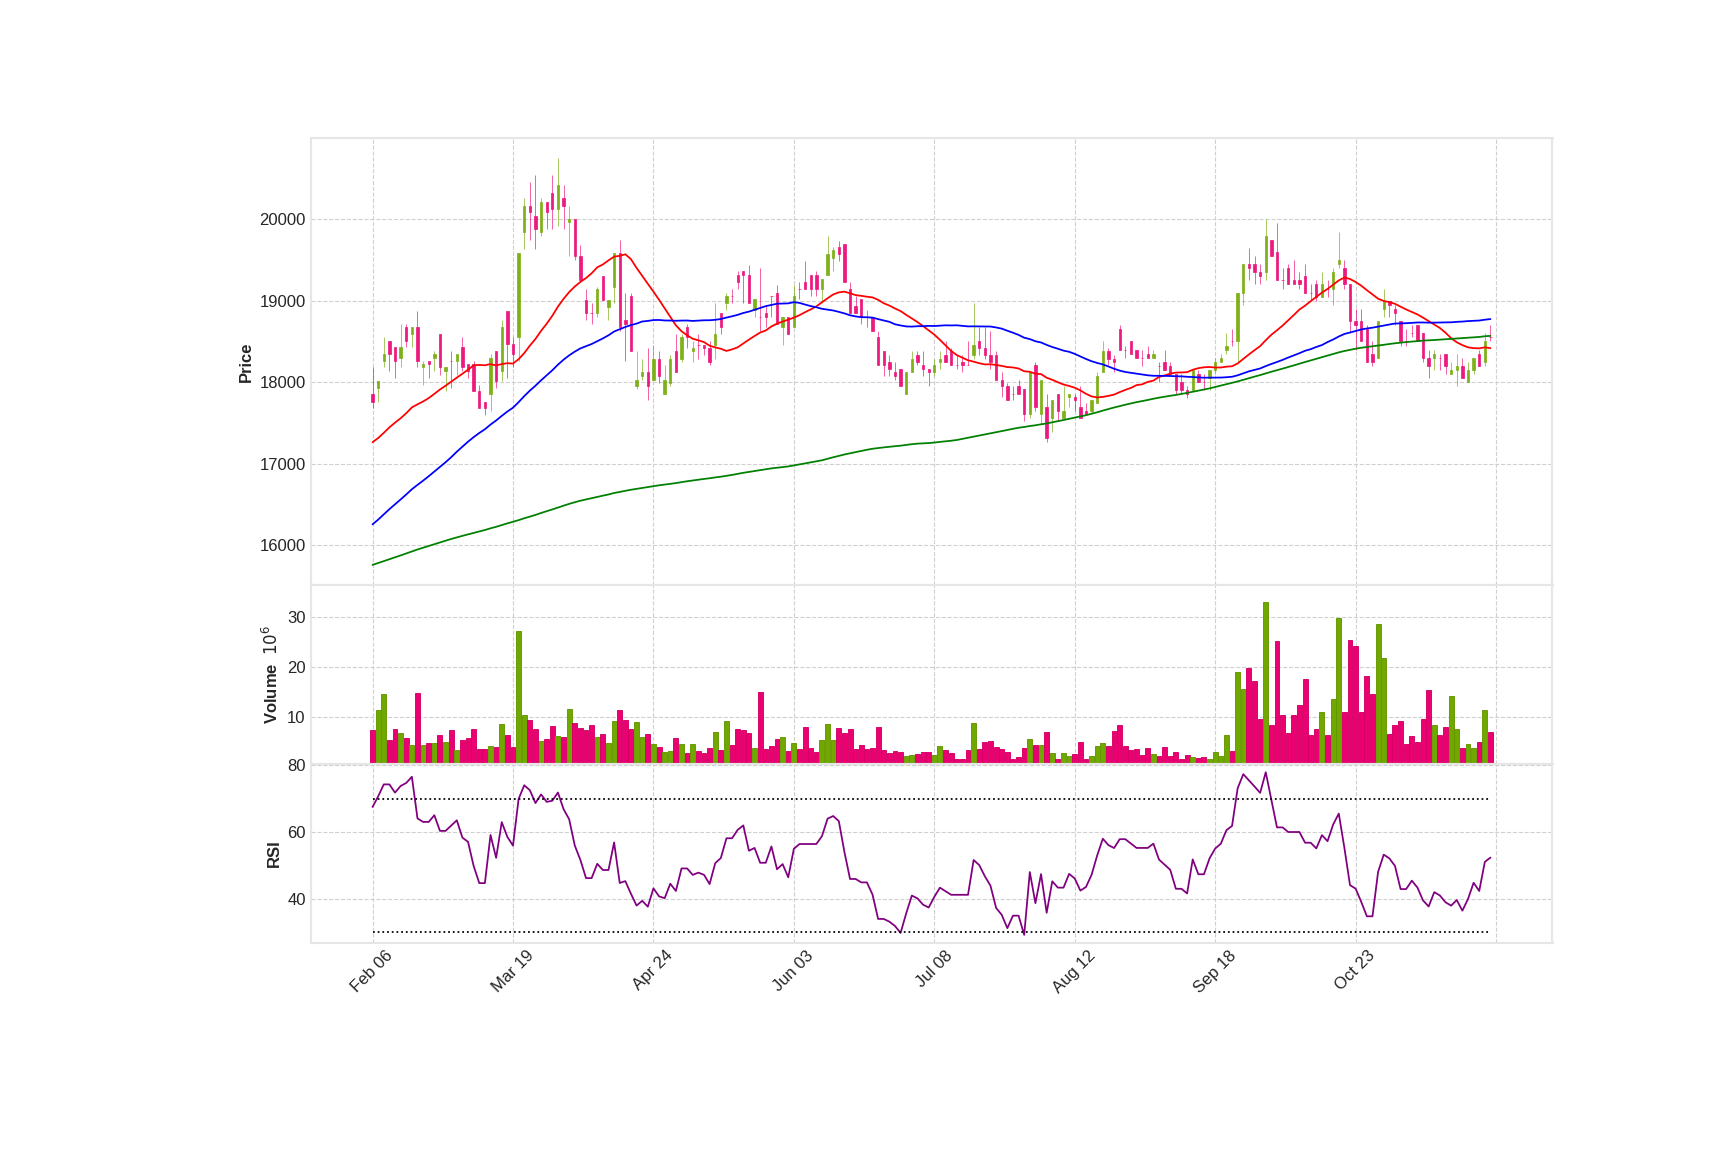Click the Aug 12 date label
Viewport: 1725px width, 1150px height.
pos(1073,971)
